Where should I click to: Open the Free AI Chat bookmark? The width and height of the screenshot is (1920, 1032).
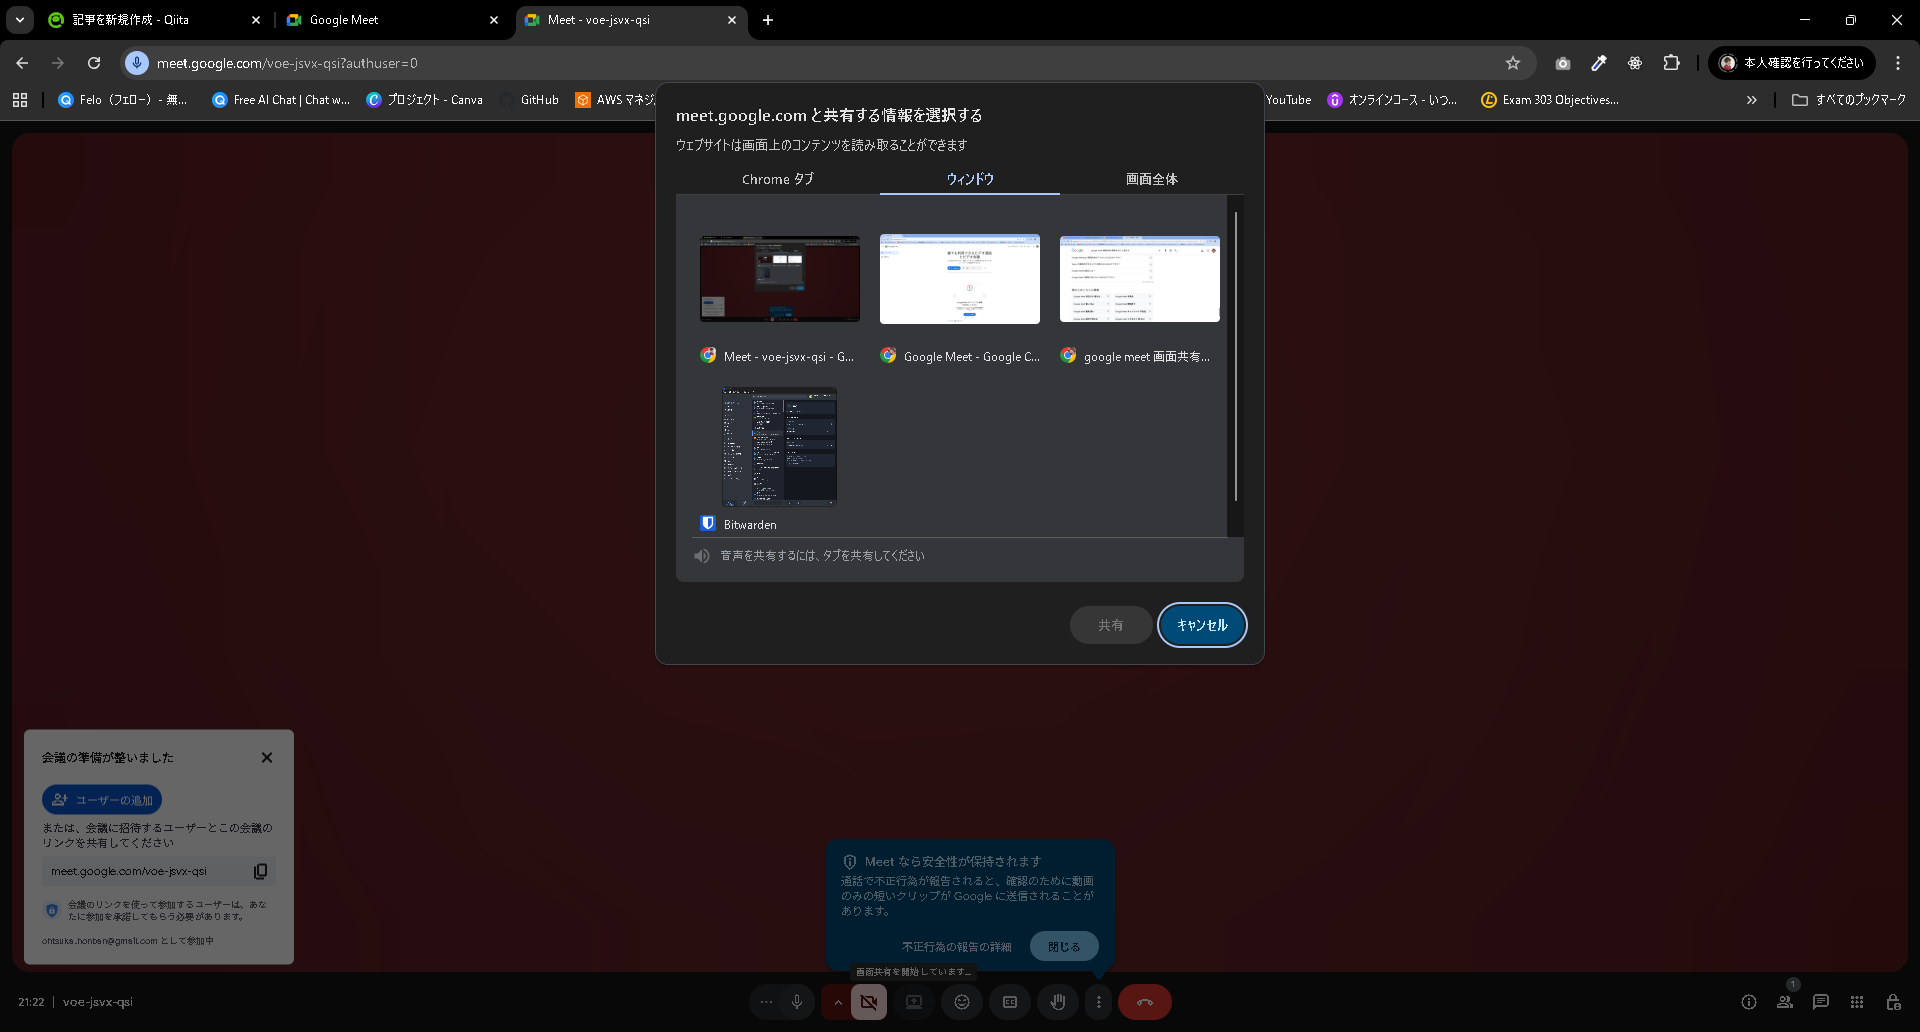point(281,100)
